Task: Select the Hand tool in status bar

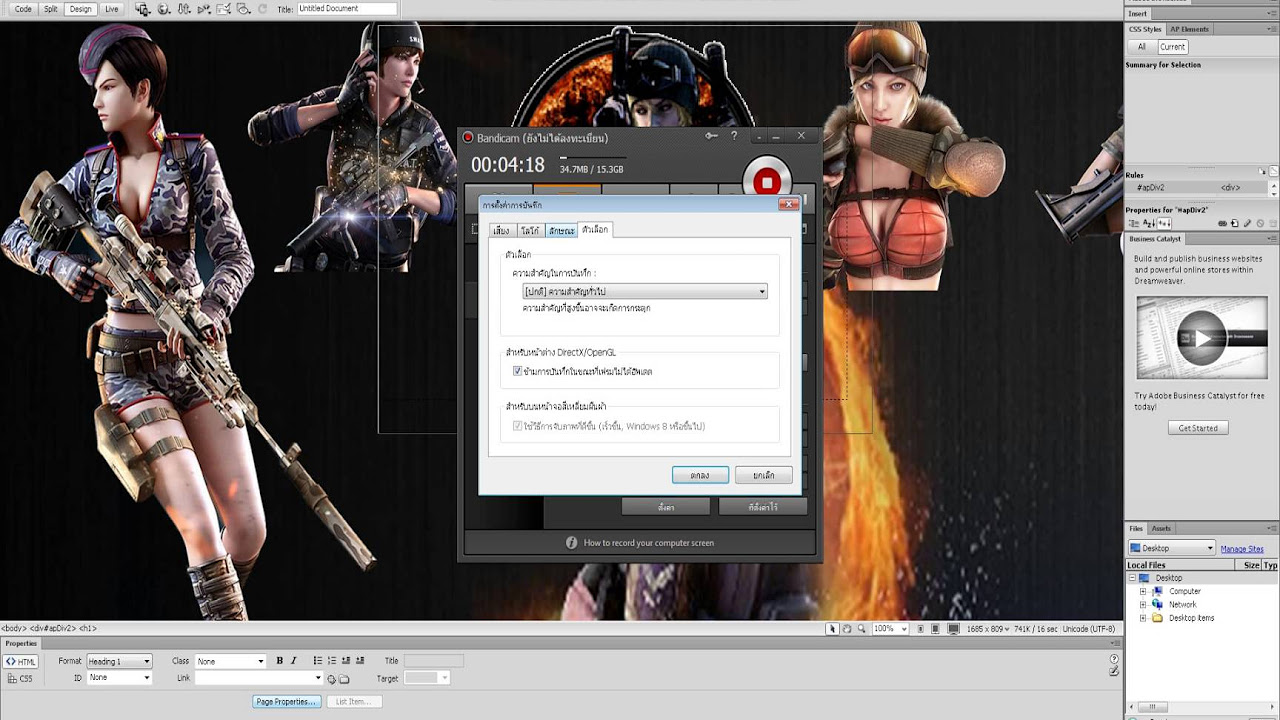Action: 847,629
